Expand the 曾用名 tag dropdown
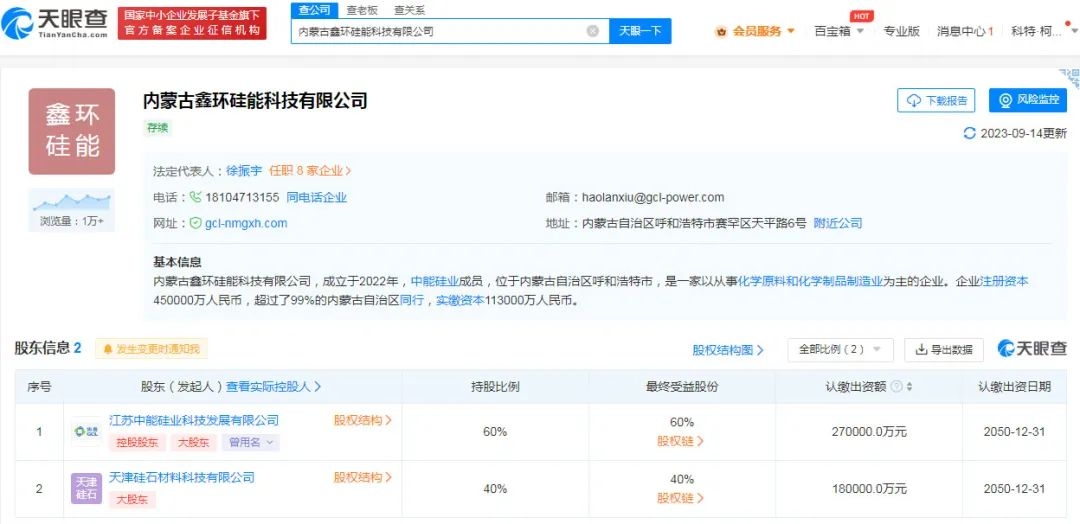 click(250, 443)
